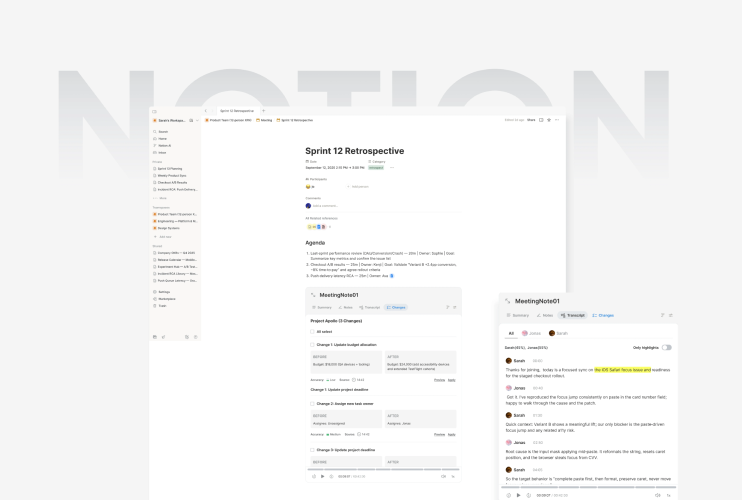Click the volume icon in left MeetingNote01 player

tap(443, 477)
